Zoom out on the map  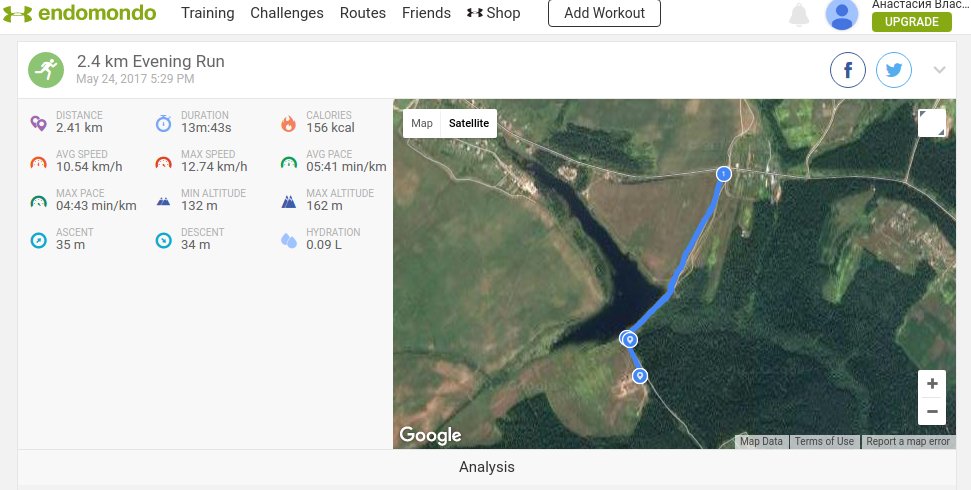click(932, 410)
